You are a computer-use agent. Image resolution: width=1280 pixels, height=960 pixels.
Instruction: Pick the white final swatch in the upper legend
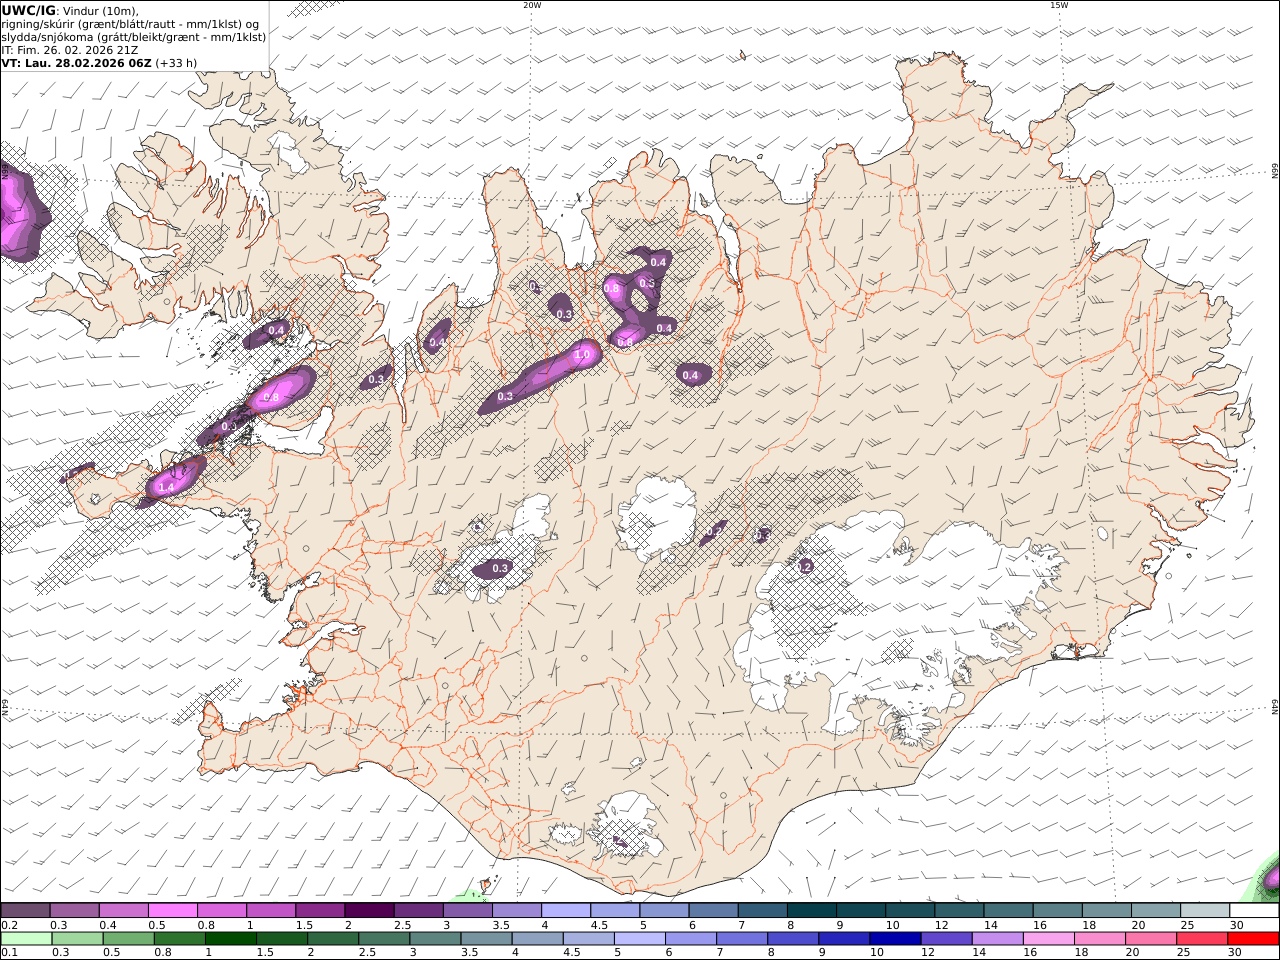point(1253,911)
